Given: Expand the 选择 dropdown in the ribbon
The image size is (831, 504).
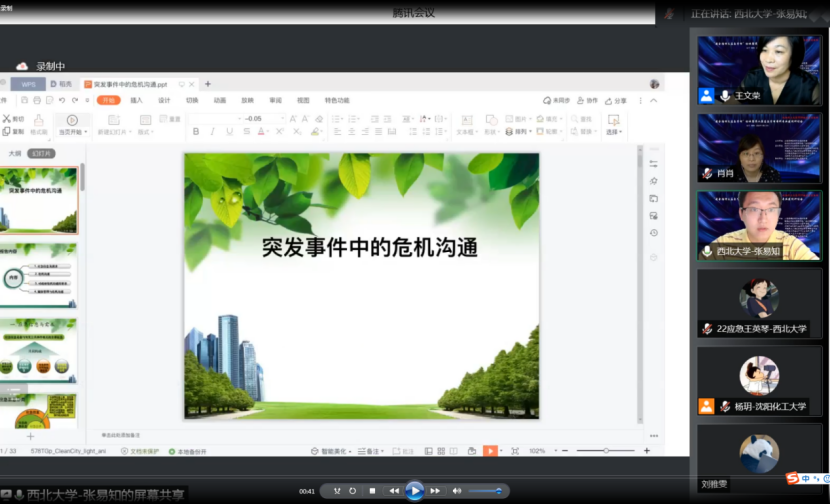Looking at the screenshot, I should click(613, 131).
